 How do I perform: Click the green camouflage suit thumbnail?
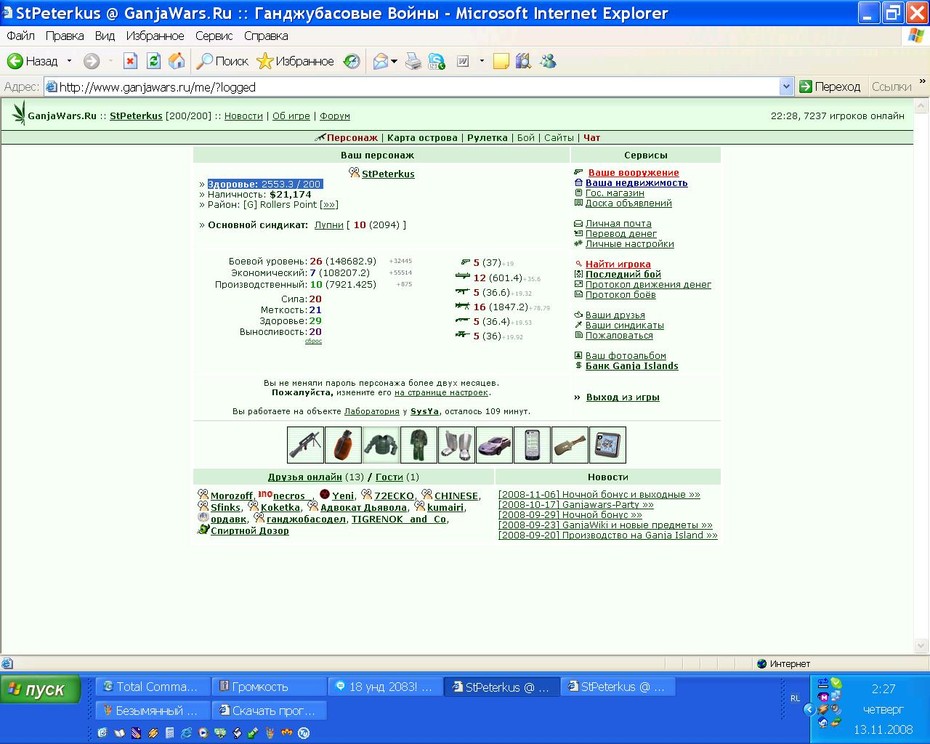(419, 444)
